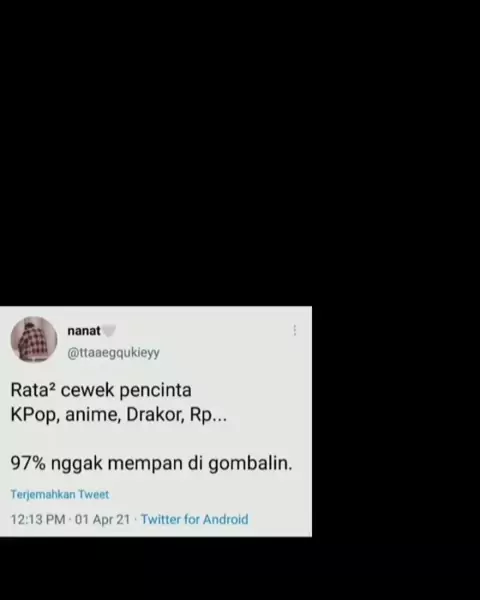Click the word 'anime,' in the tweet
Image resolution: width=480 pixels, height=600 pixels.
[x=93, y=415]
